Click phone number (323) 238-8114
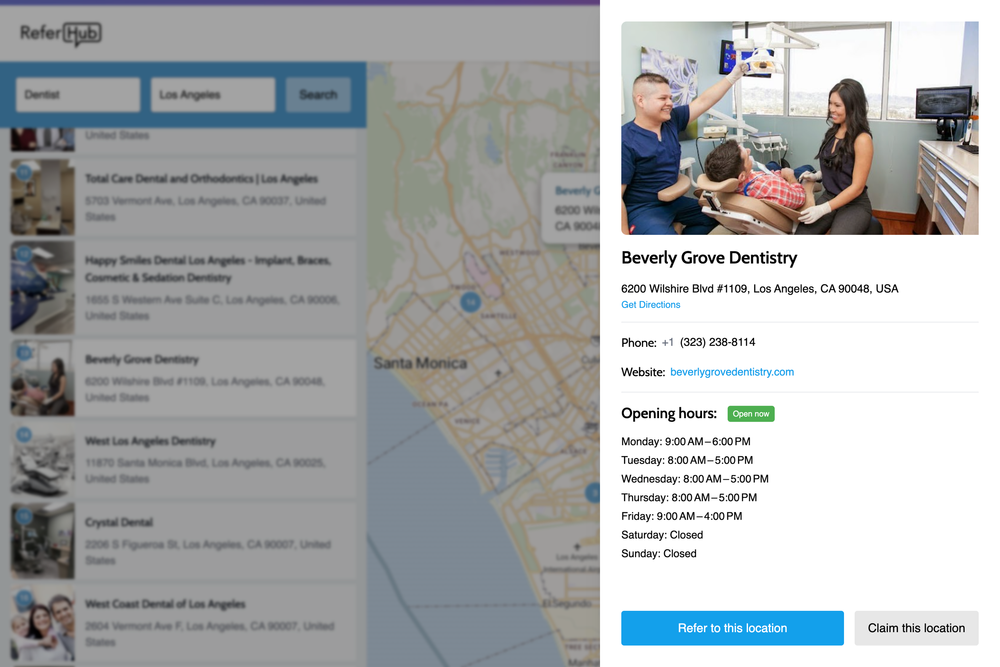This screenshot has width=1000, height=667. click(x=717, y=342)
